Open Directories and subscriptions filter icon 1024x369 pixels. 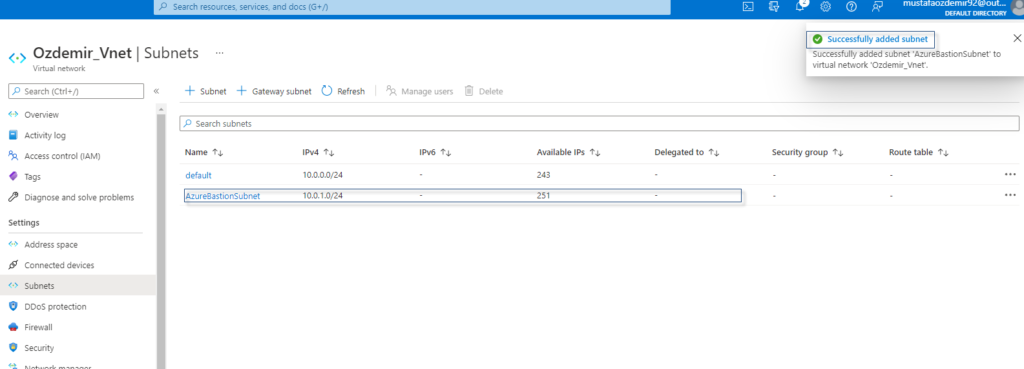coord(775,7)
